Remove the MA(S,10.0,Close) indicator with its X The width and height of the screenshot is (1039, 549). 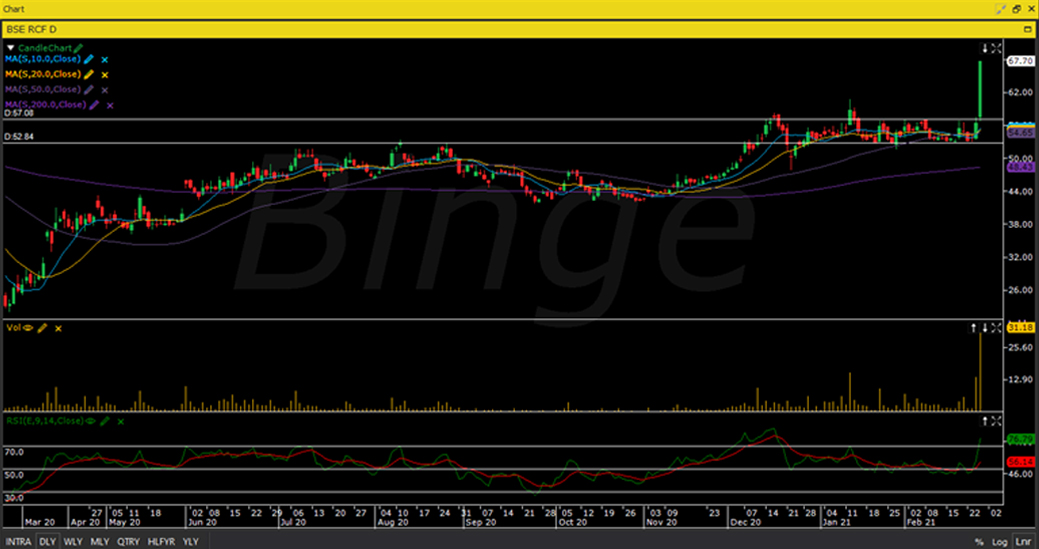pos(105,60)
